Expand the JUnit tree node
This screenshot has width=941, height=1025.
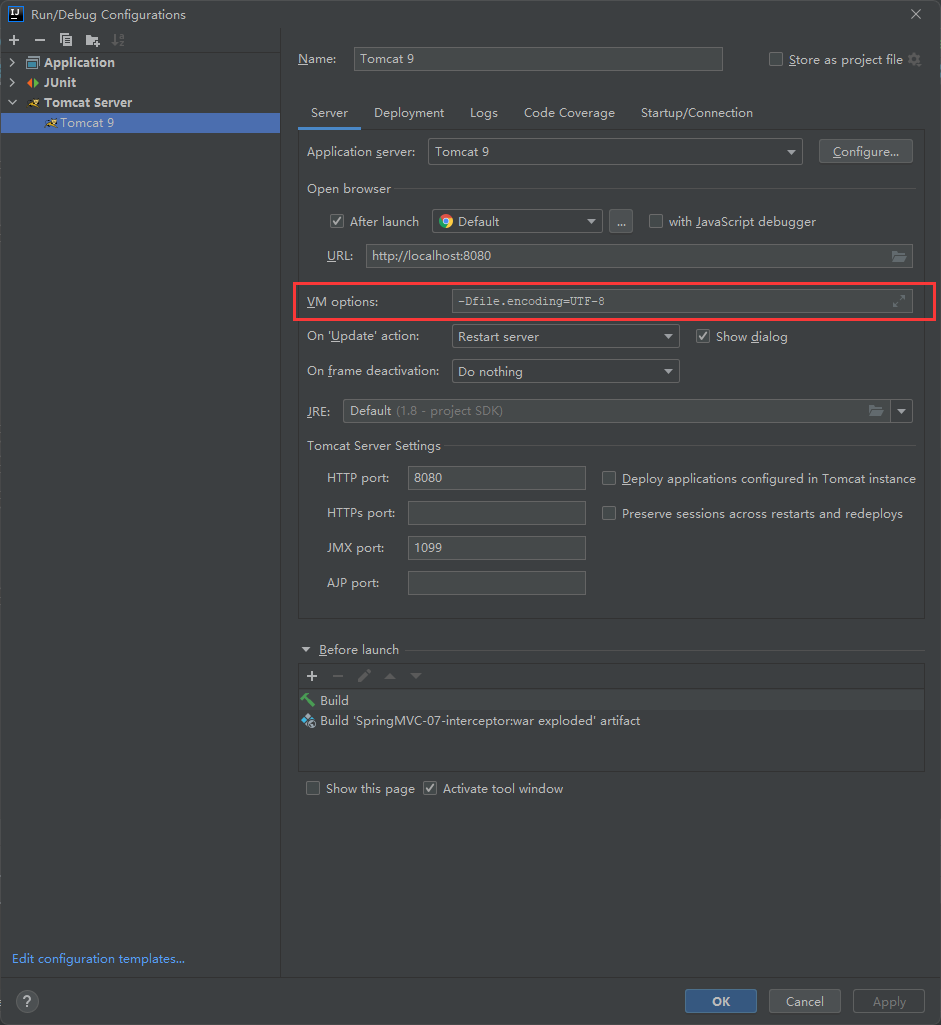pos(12,82)
